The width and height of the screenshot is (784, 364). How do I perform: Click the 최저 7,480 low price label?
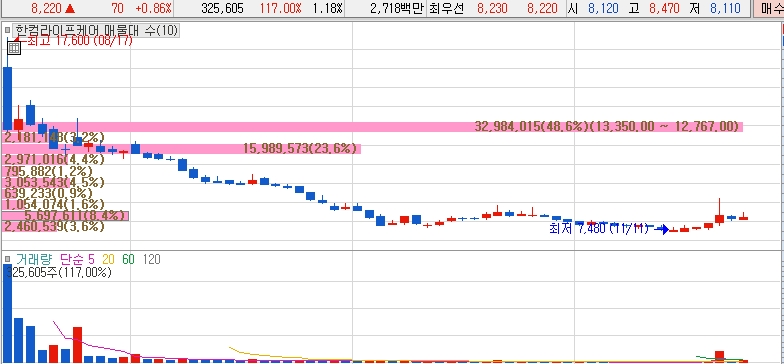598,228
